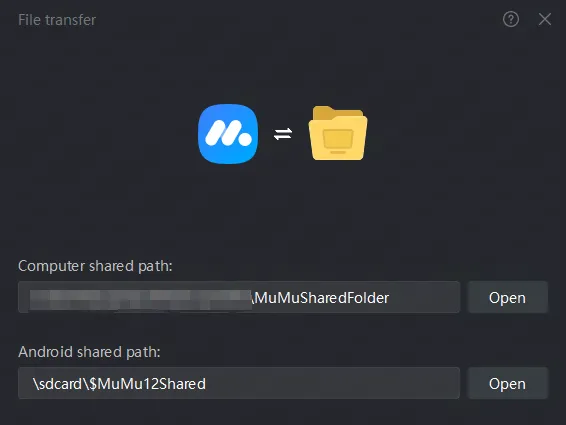Image resolution: width=566 pixels, height=425 pixels.
Task: Select the Computer shared path field
Action: tap(239, 297)
